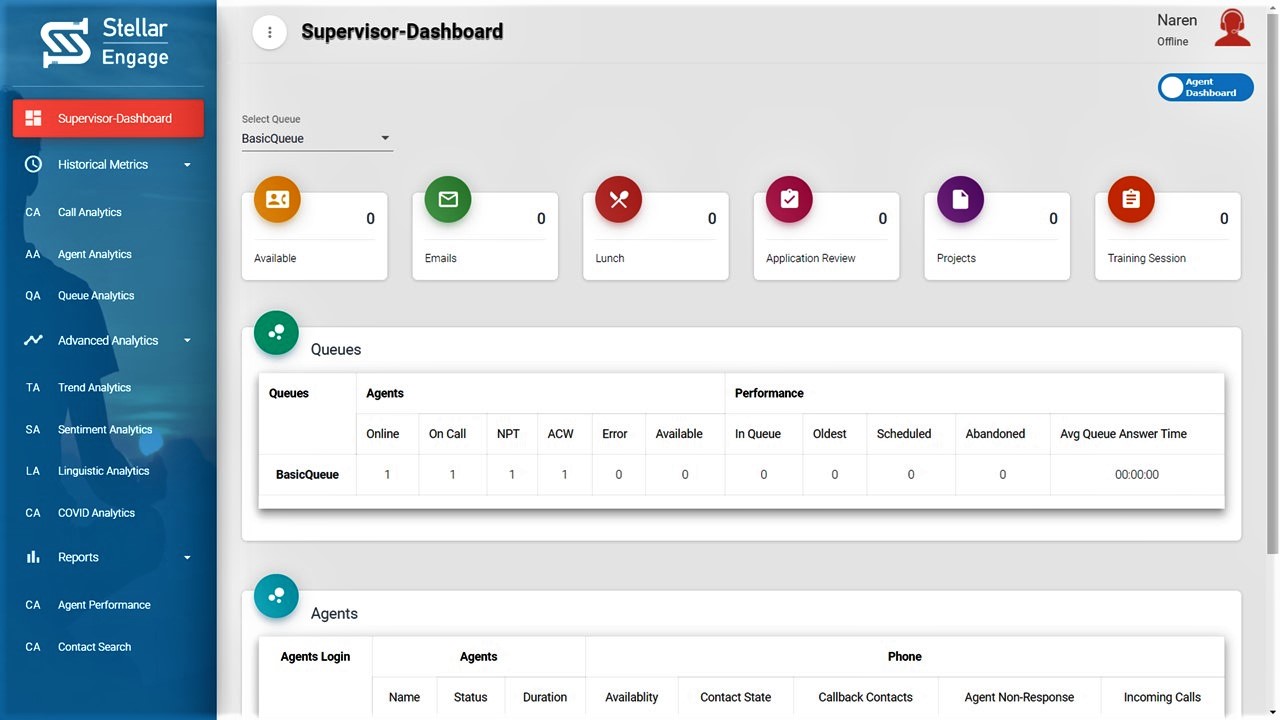This screenshot has height=720, width=1280.
Task: Open the Contact Search link
Action: tap(94, 647)
